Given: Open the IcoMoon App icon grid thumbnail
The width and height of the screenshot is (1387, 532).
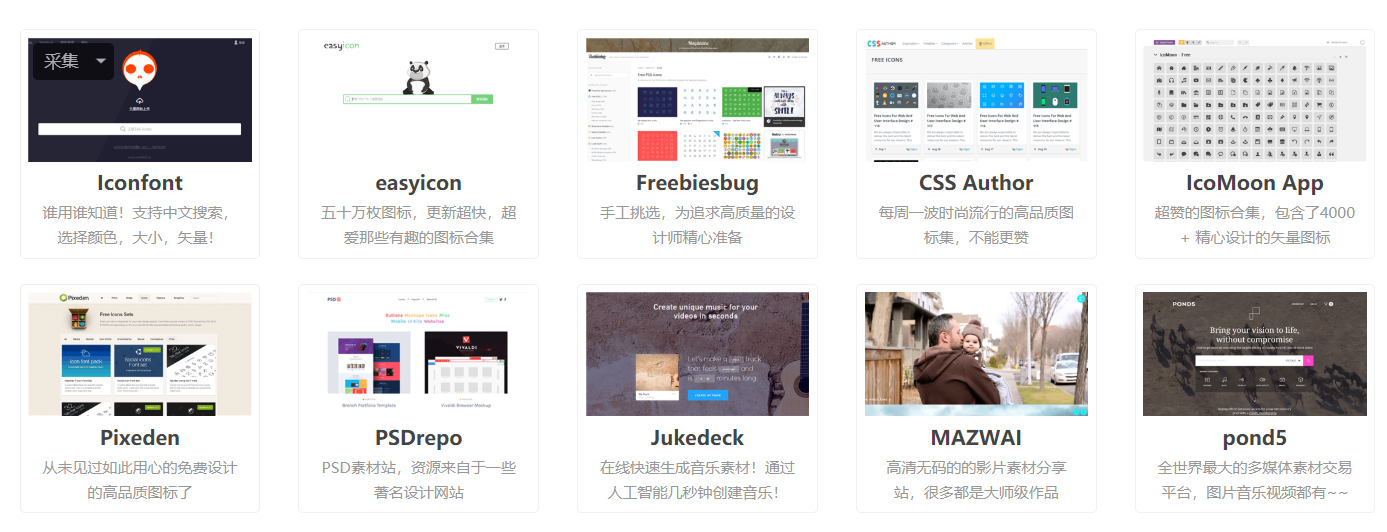Looking at the screenshot, I should point(1255,100).
